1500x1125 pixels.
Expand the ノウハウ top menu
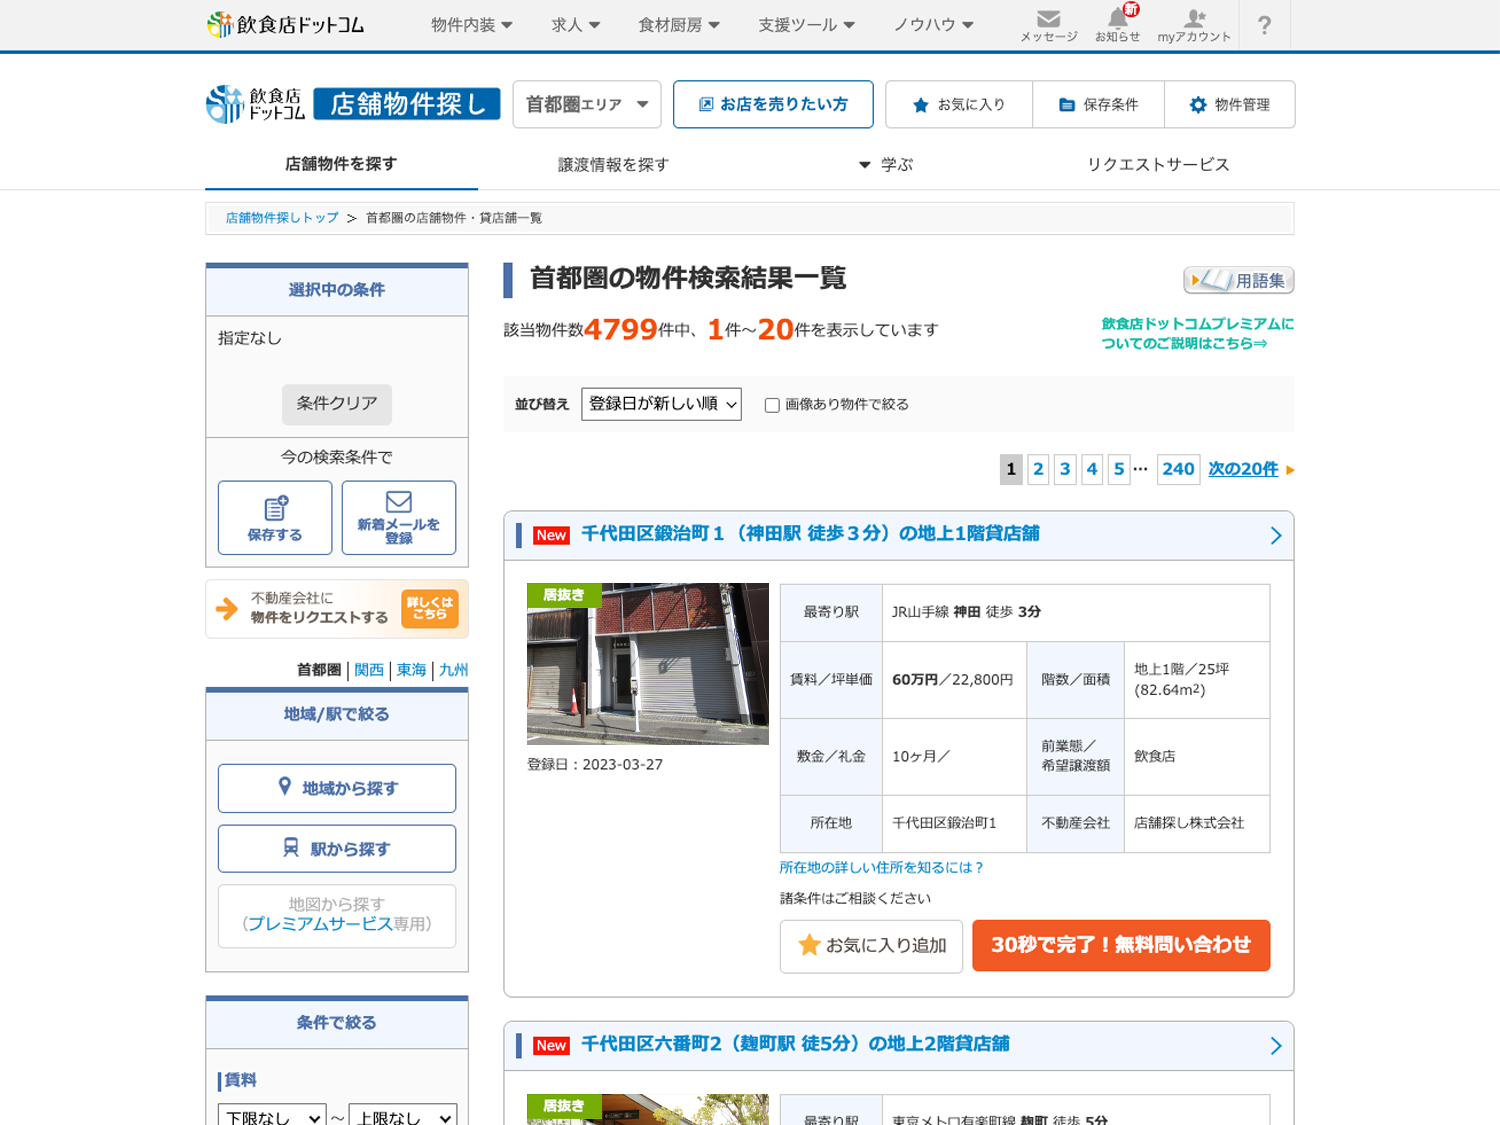[934, 25]
